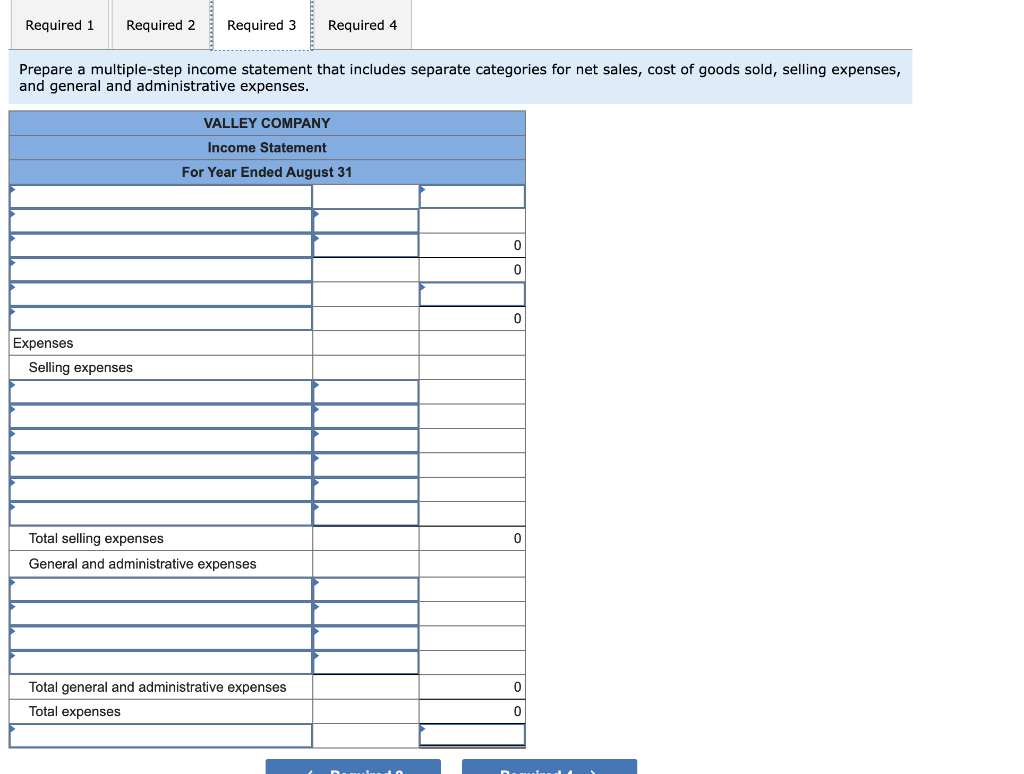Open the fourth account dropdown under Selling expenses
The height and width of the screenshot is (774, 1024).
(x=160, y=464)
